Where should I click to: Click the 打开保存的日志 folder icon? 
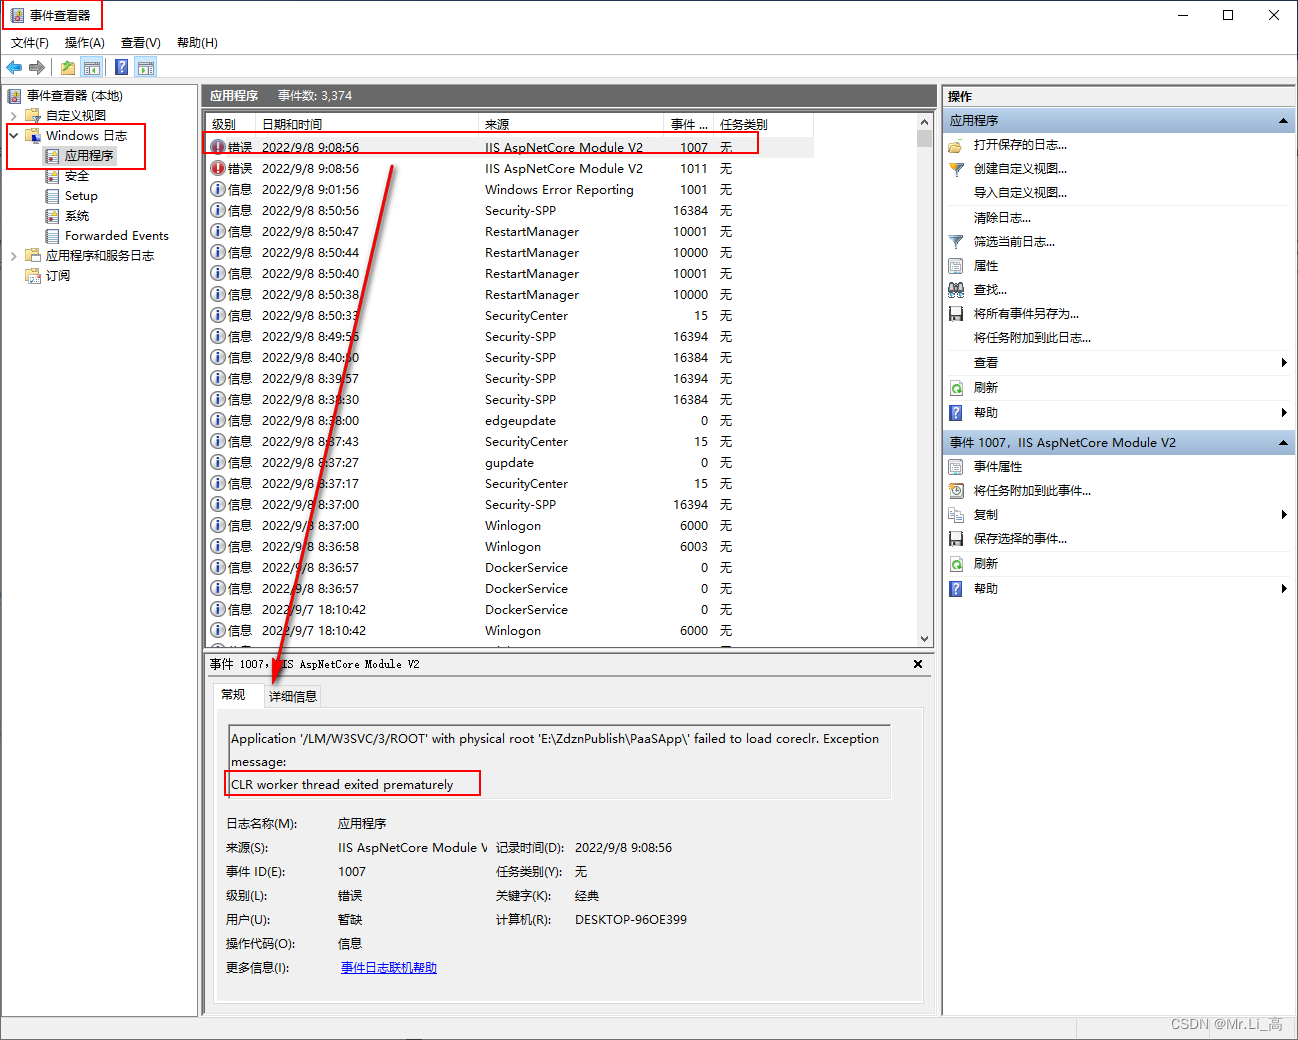tap(956, 145)
